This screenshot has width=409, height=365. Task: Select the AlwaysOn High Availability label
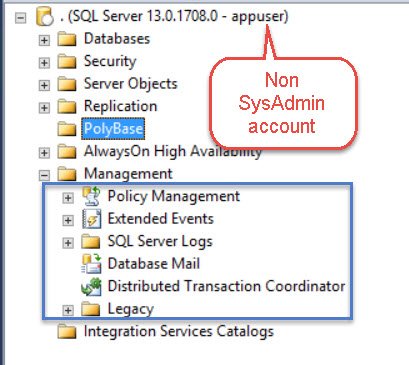pyautogui.click(x=173, y=151)
